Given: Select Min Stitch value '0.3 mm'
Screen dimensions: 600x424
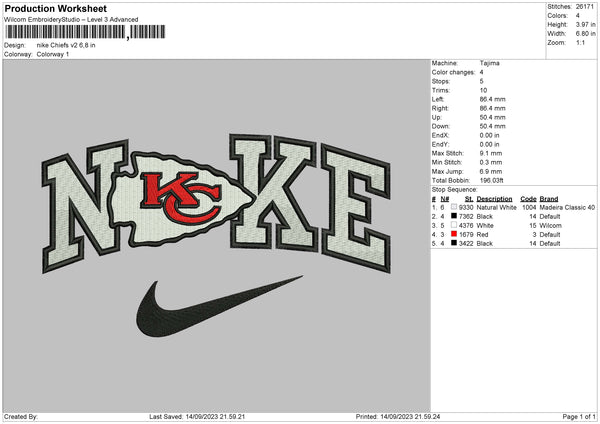Looking at the screenshot, I should 491,162.
